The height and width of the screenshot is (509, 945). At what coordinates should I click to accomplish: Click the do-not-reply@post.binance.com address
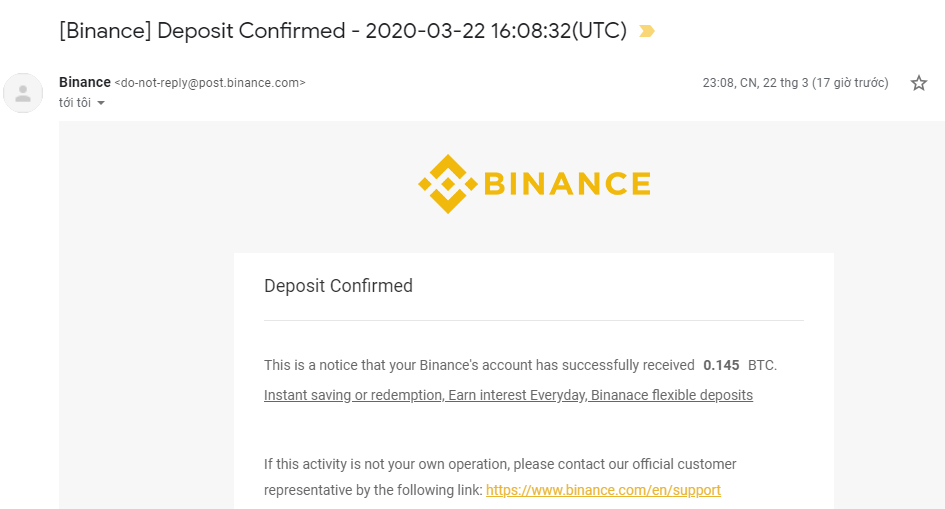tap(210, 83)
